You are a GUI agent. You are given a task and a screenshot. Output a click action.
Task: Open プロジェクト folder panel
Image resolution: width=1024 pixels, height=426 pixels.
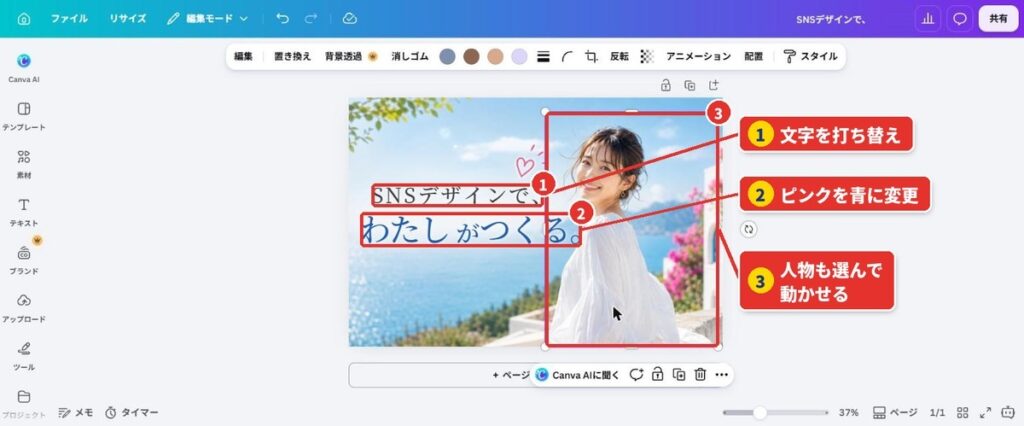tap(24, 404)
